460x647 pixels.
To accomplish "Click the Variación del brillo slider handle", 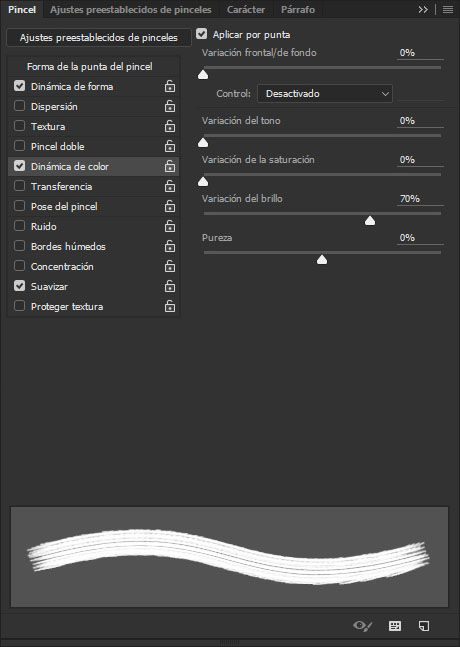I will 370,221.
